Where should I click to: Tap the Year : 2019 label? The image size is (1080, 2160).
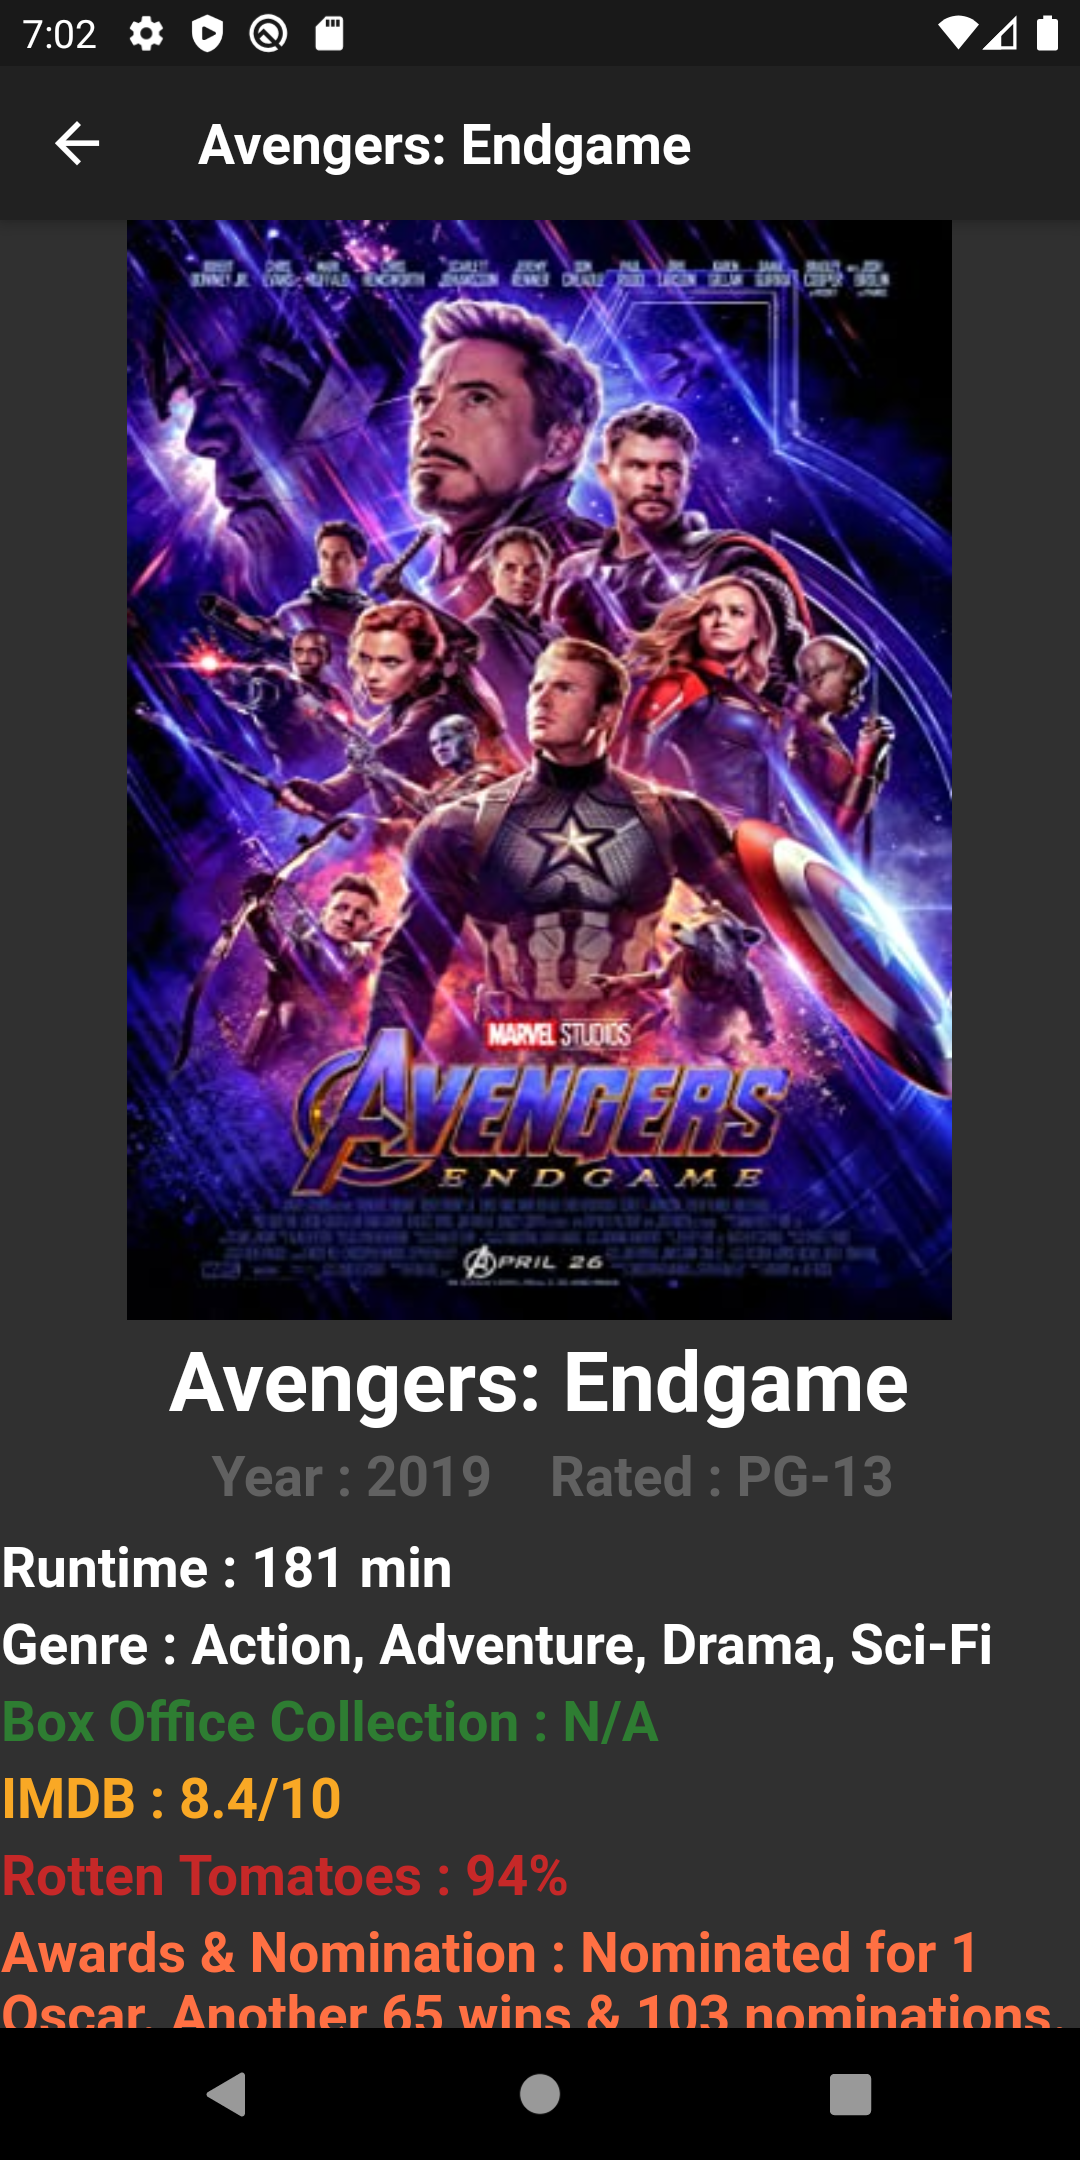(351, 1476)
